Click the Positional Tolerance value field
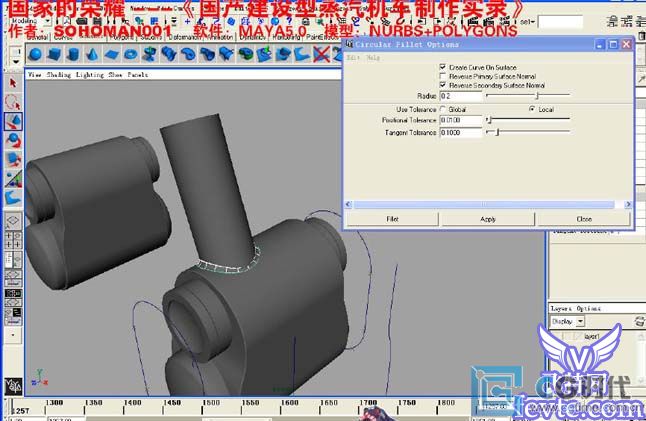The image size is (646, 421). 461,120
